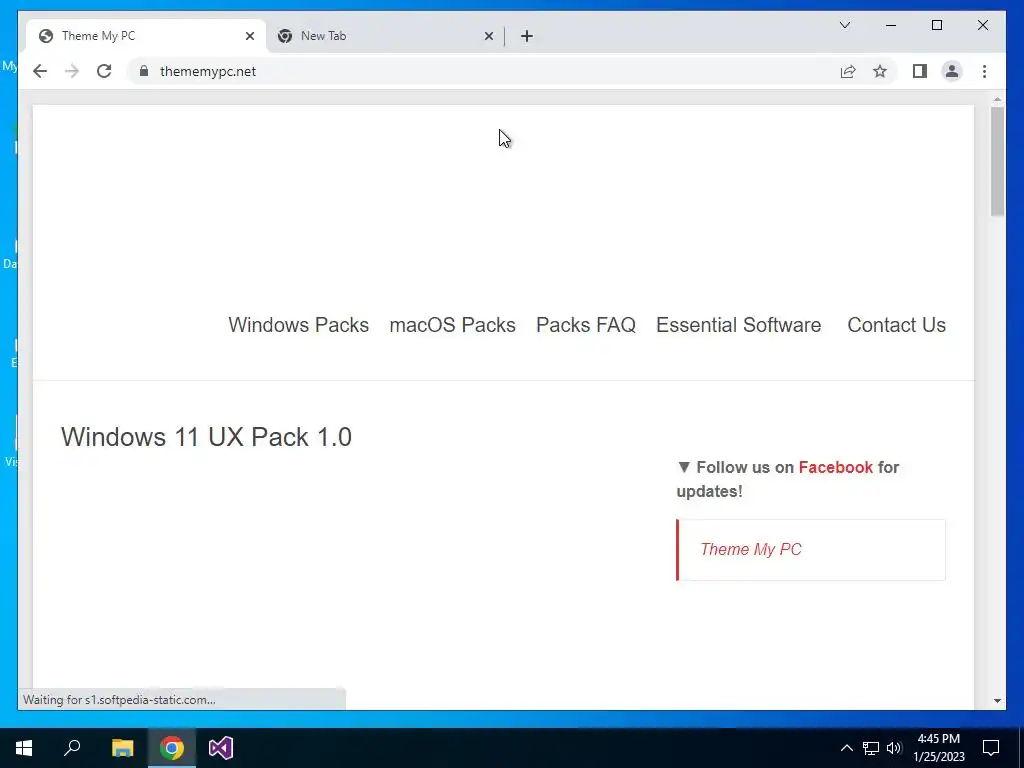
Task: Click the forward navigation arrow
Action: pos(72,71)
